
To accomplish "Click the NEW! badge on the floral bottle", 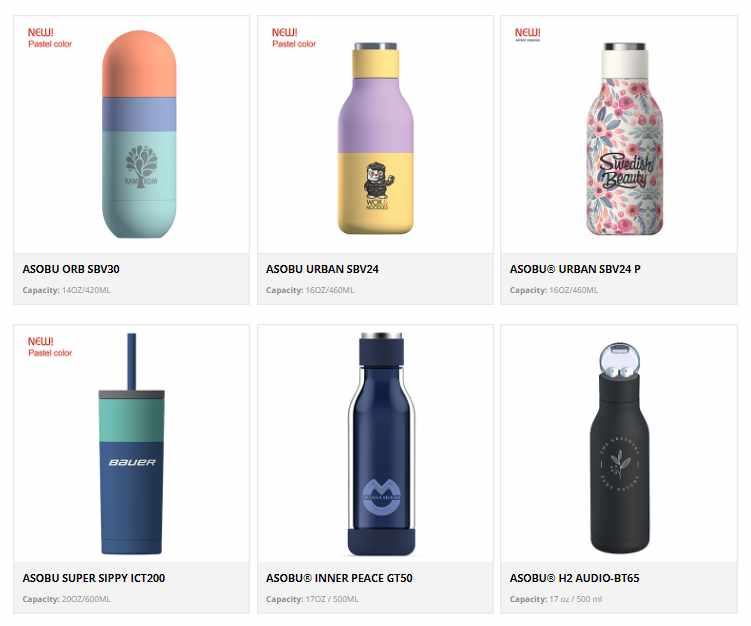I will 527,34.
